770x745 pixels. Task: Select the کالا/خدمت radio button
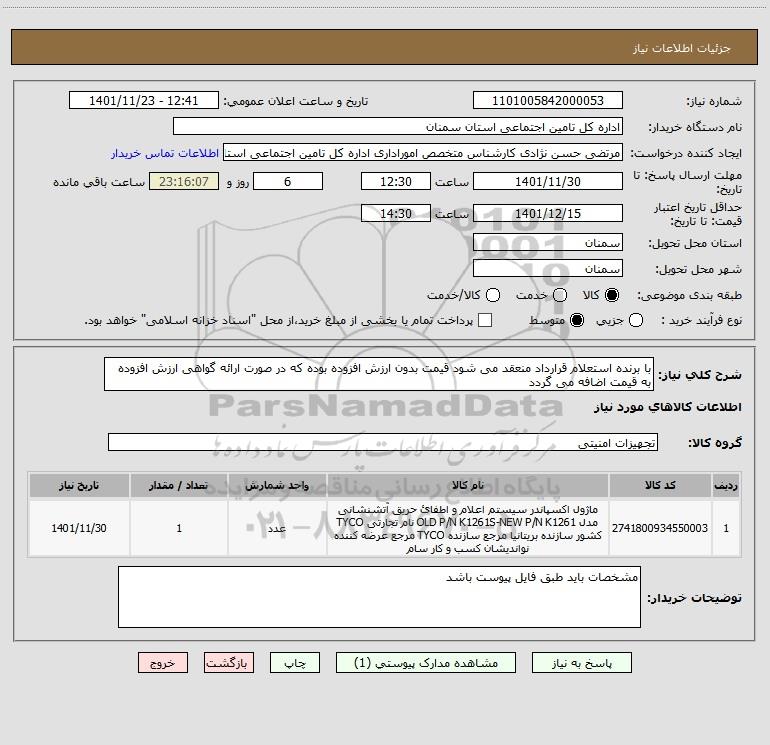493,295
